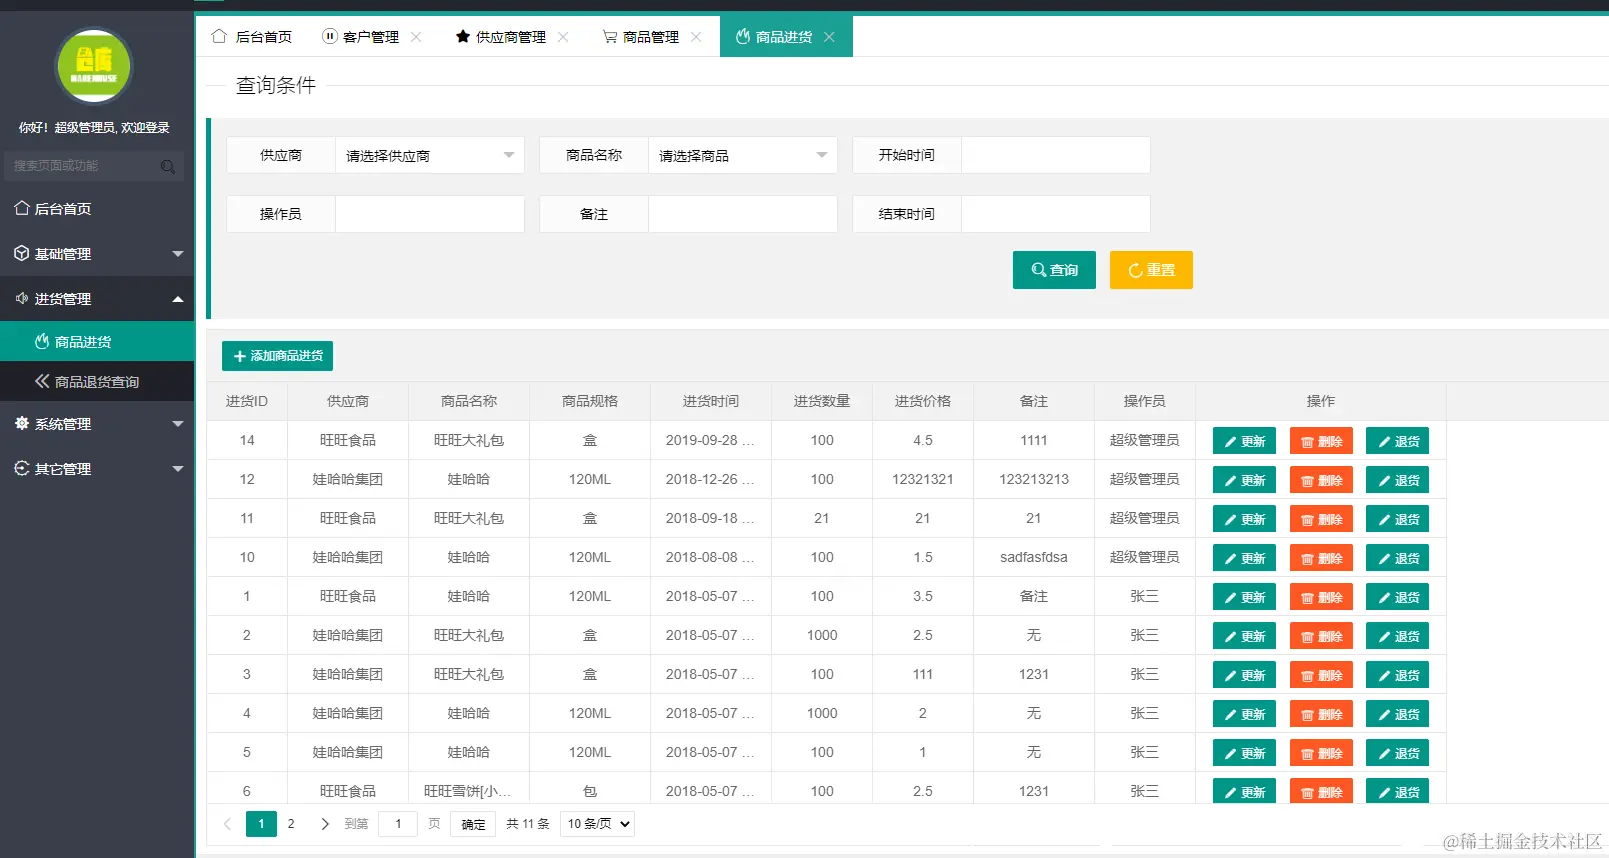Click the 查询 search button
The width and height of the screenshot is (1609, 858).
tap(1054, 270)
